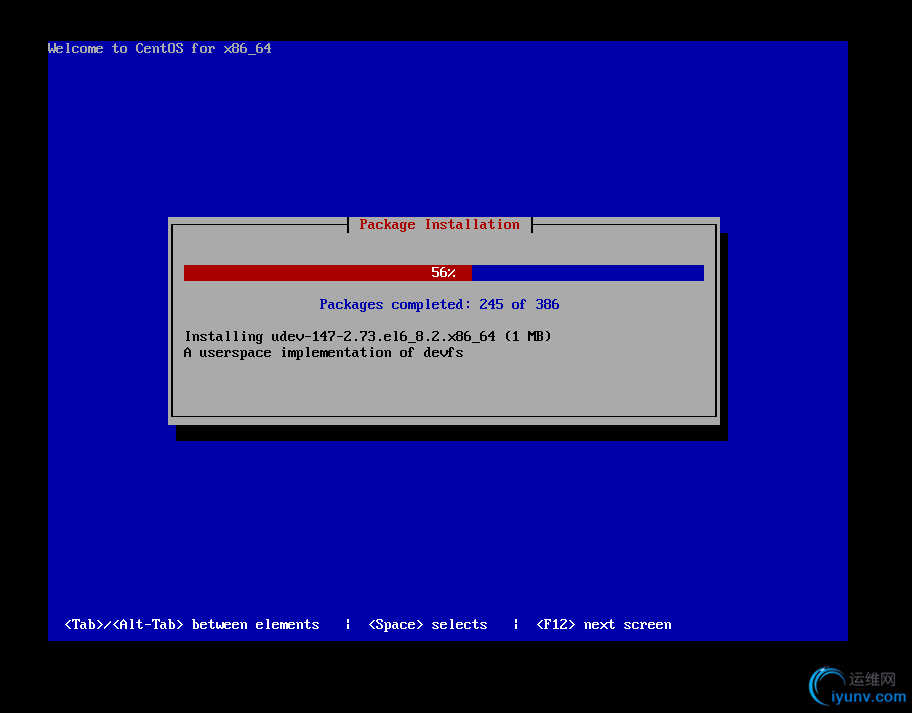
Task: Click the '<F12> next screen' hint
Action: pyautogui.click(x=604, y=625)
